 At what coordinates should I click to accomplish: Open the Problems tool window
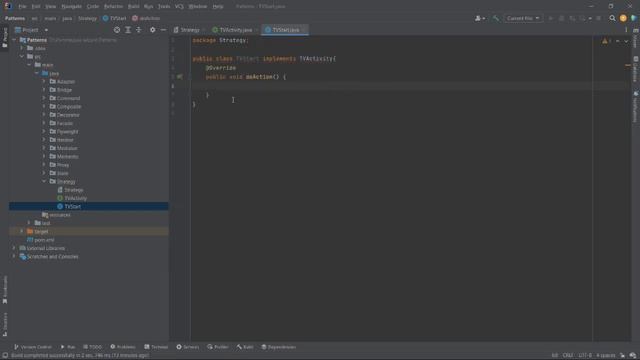pyautogui.click(x=123, y=347)
